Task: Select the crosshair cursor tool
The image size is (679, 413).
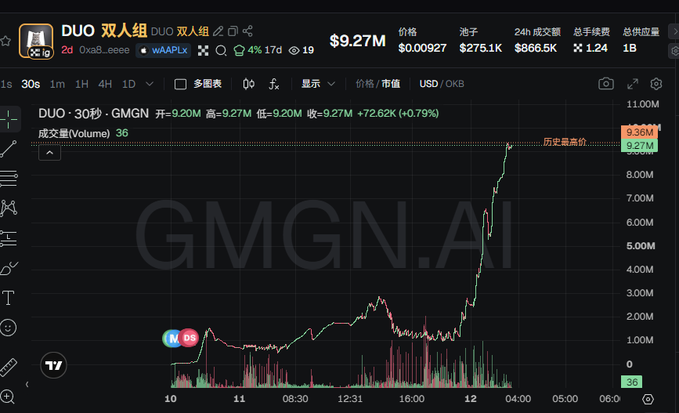Action: 9,119
